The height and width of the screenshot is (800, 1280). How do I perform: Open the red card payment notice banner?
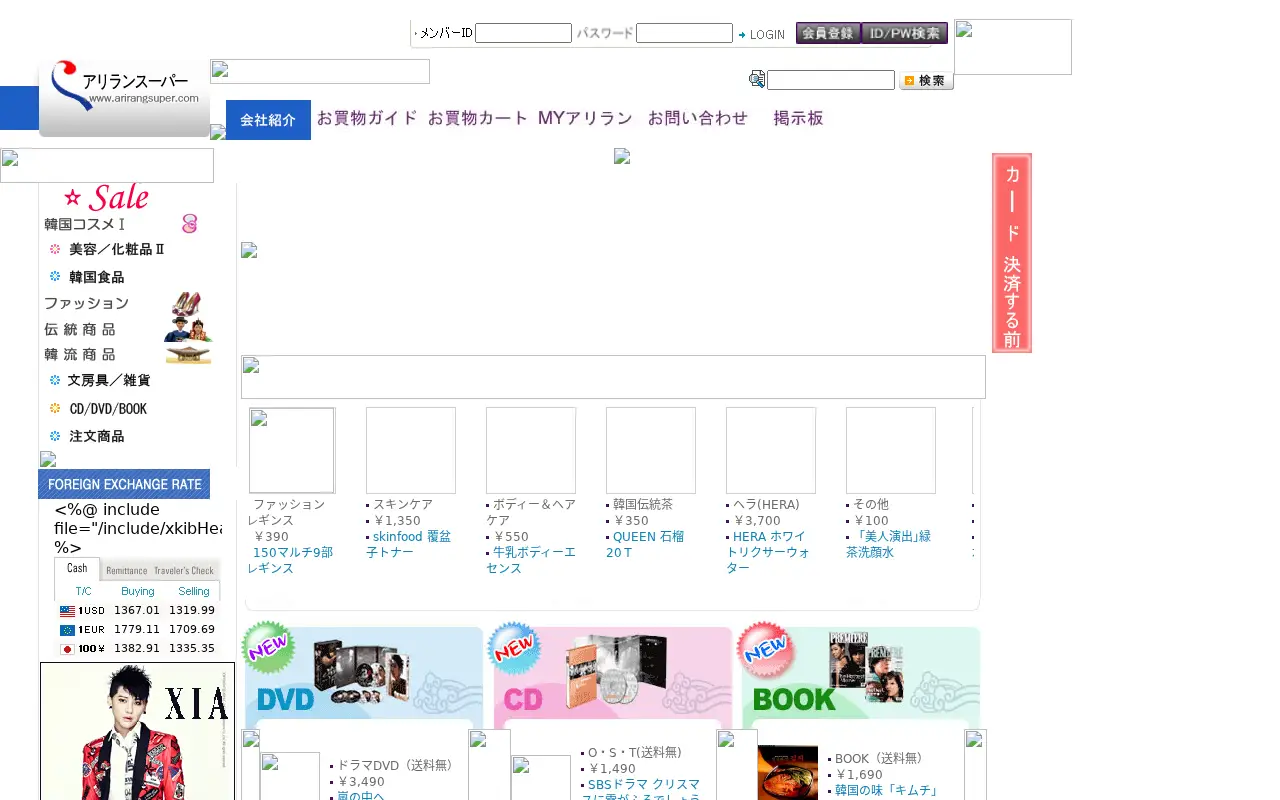tap(1012, 253)
